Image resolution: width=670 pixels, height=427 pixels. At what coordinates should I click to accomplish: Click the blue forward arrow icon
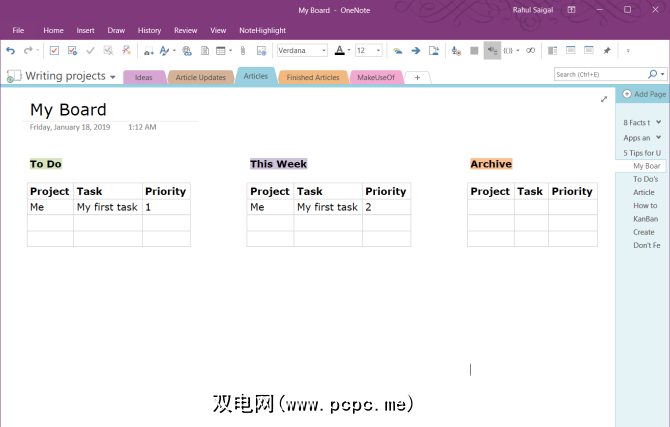pos(415,50)
